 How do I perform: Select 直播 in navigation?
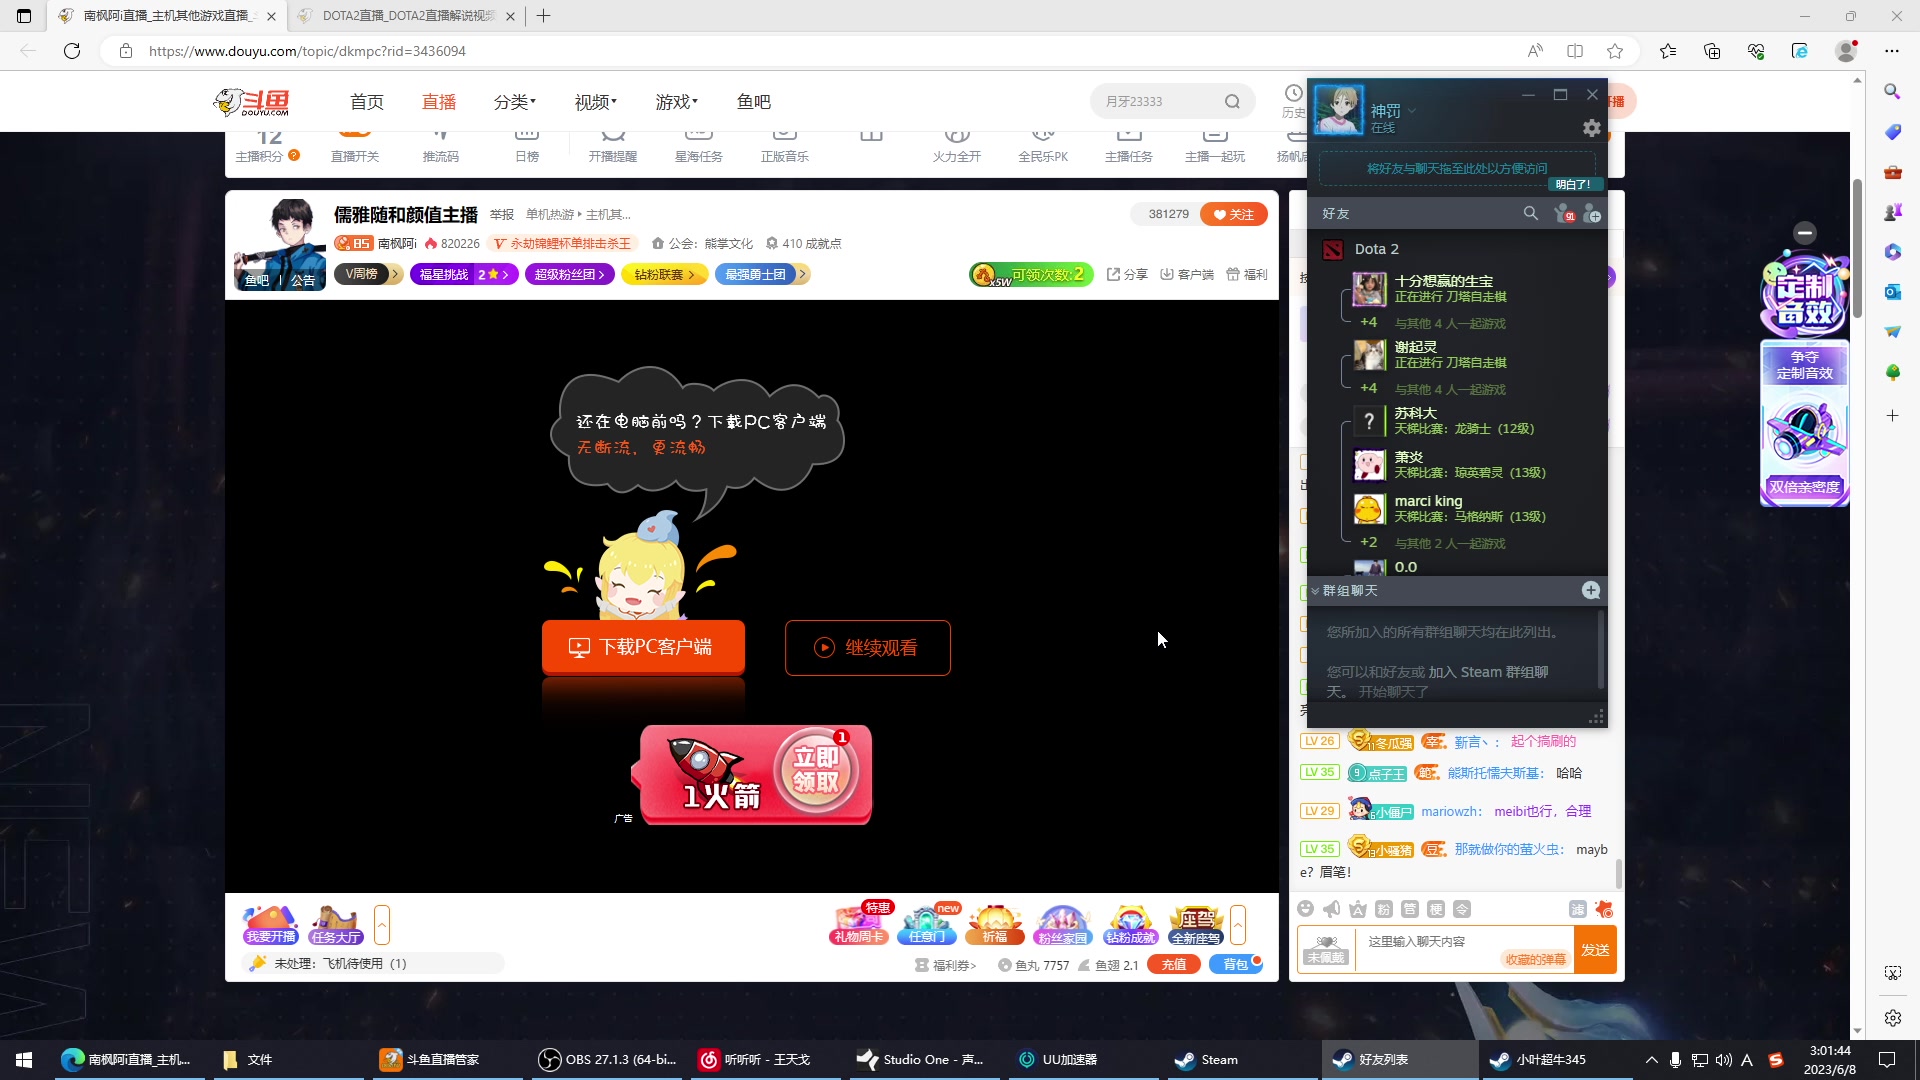(439, 101)
